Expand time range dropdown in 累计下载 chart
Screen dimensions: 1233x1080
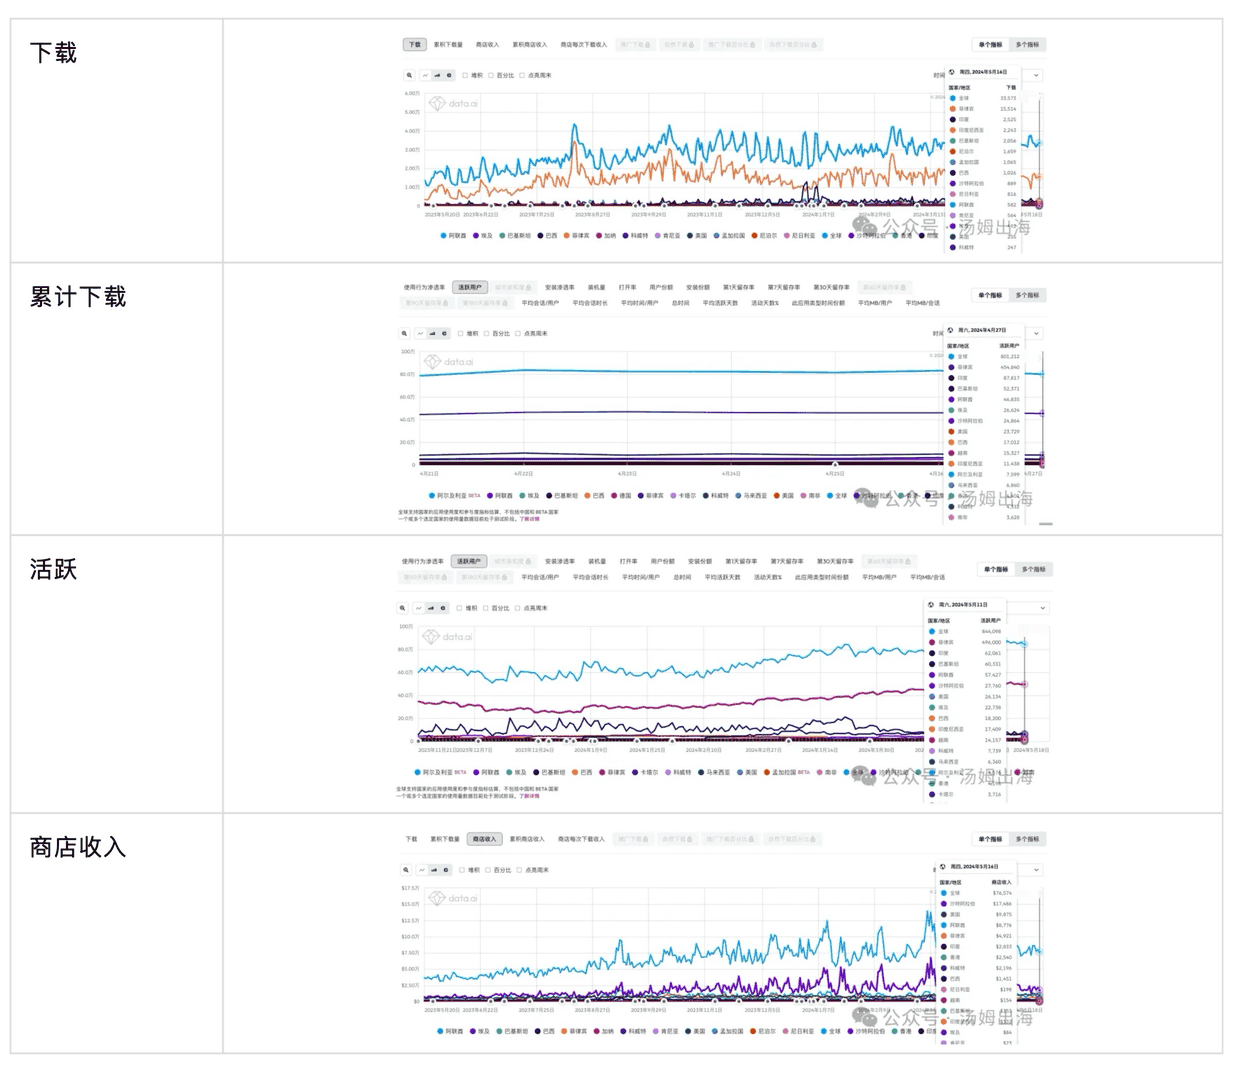coord(1035,333)
